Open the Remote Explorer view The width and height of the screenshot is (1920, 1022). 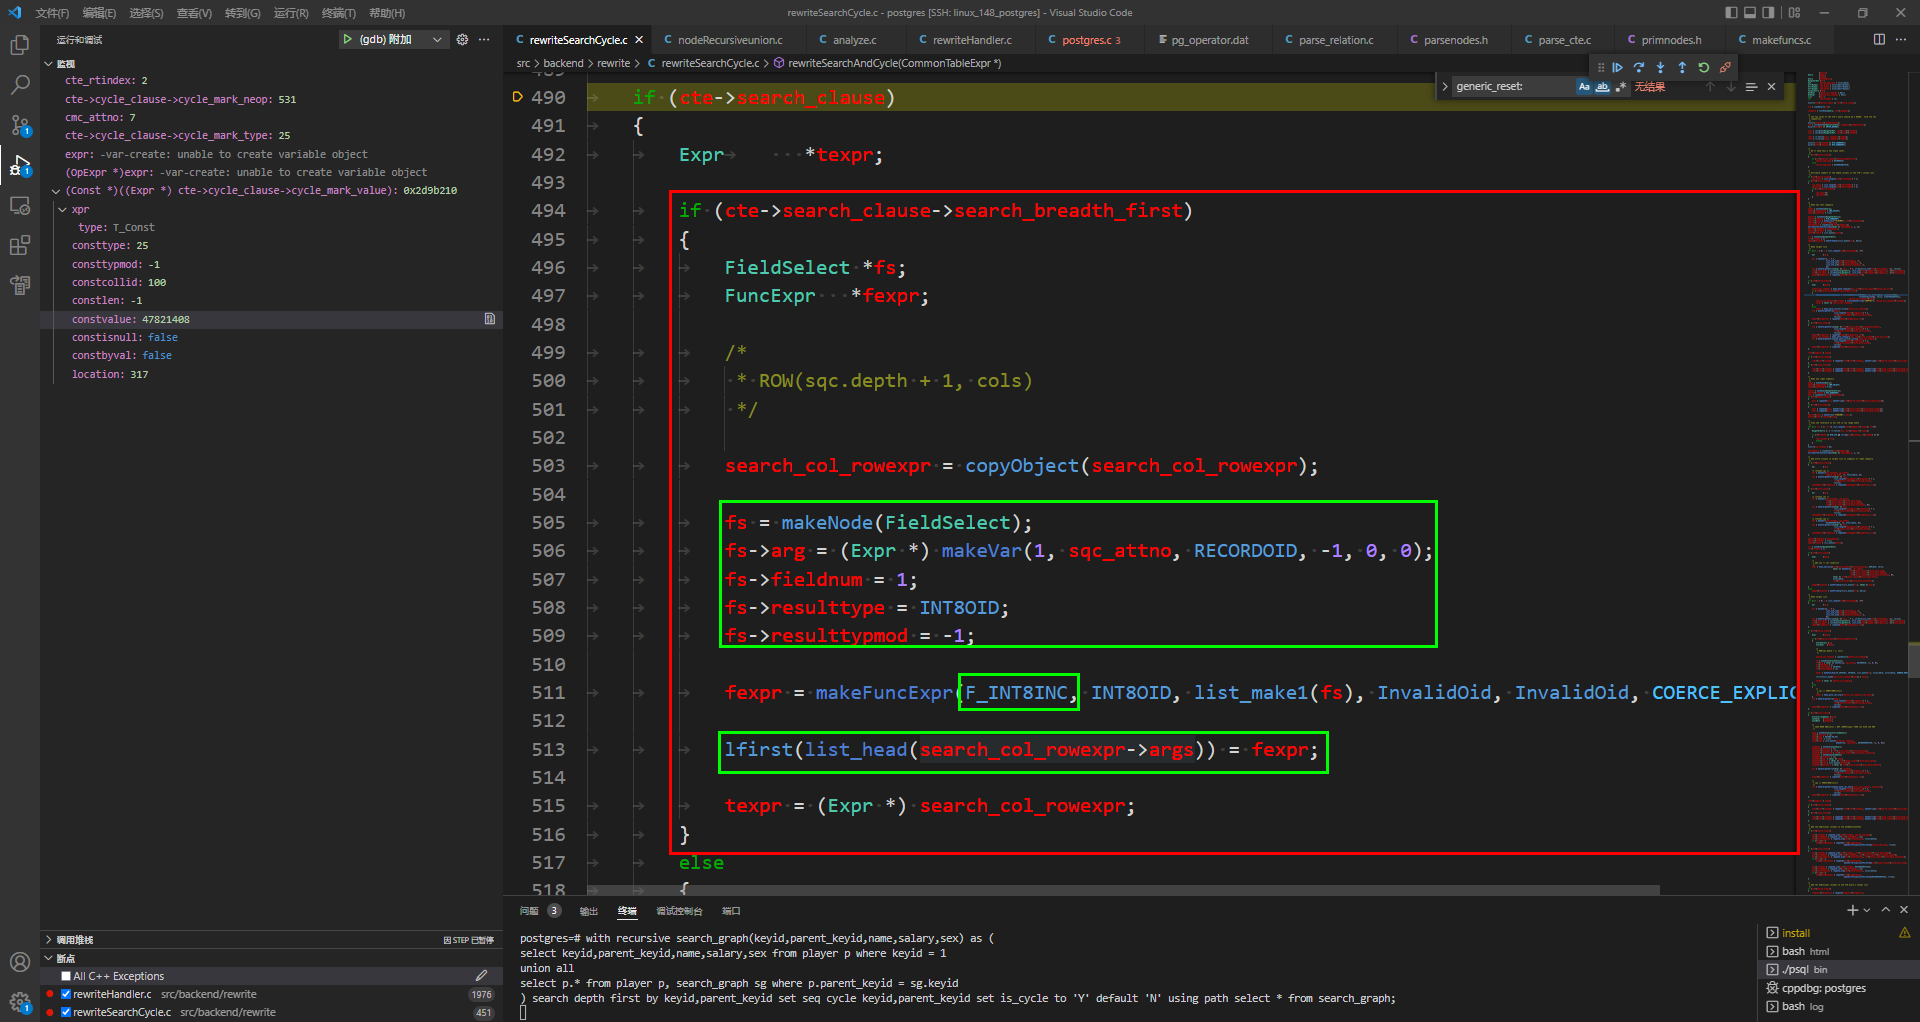click(x=20, y=205)
